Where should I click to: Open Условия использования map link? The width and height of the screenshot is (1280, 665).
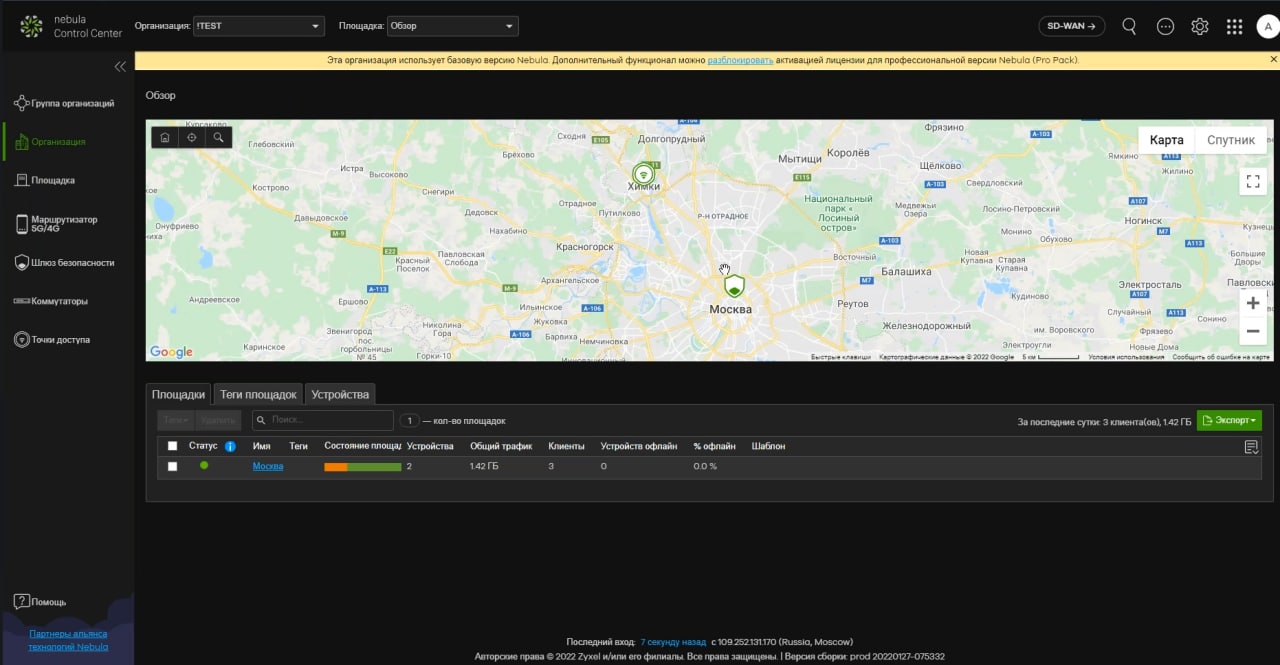(1126, 357)
